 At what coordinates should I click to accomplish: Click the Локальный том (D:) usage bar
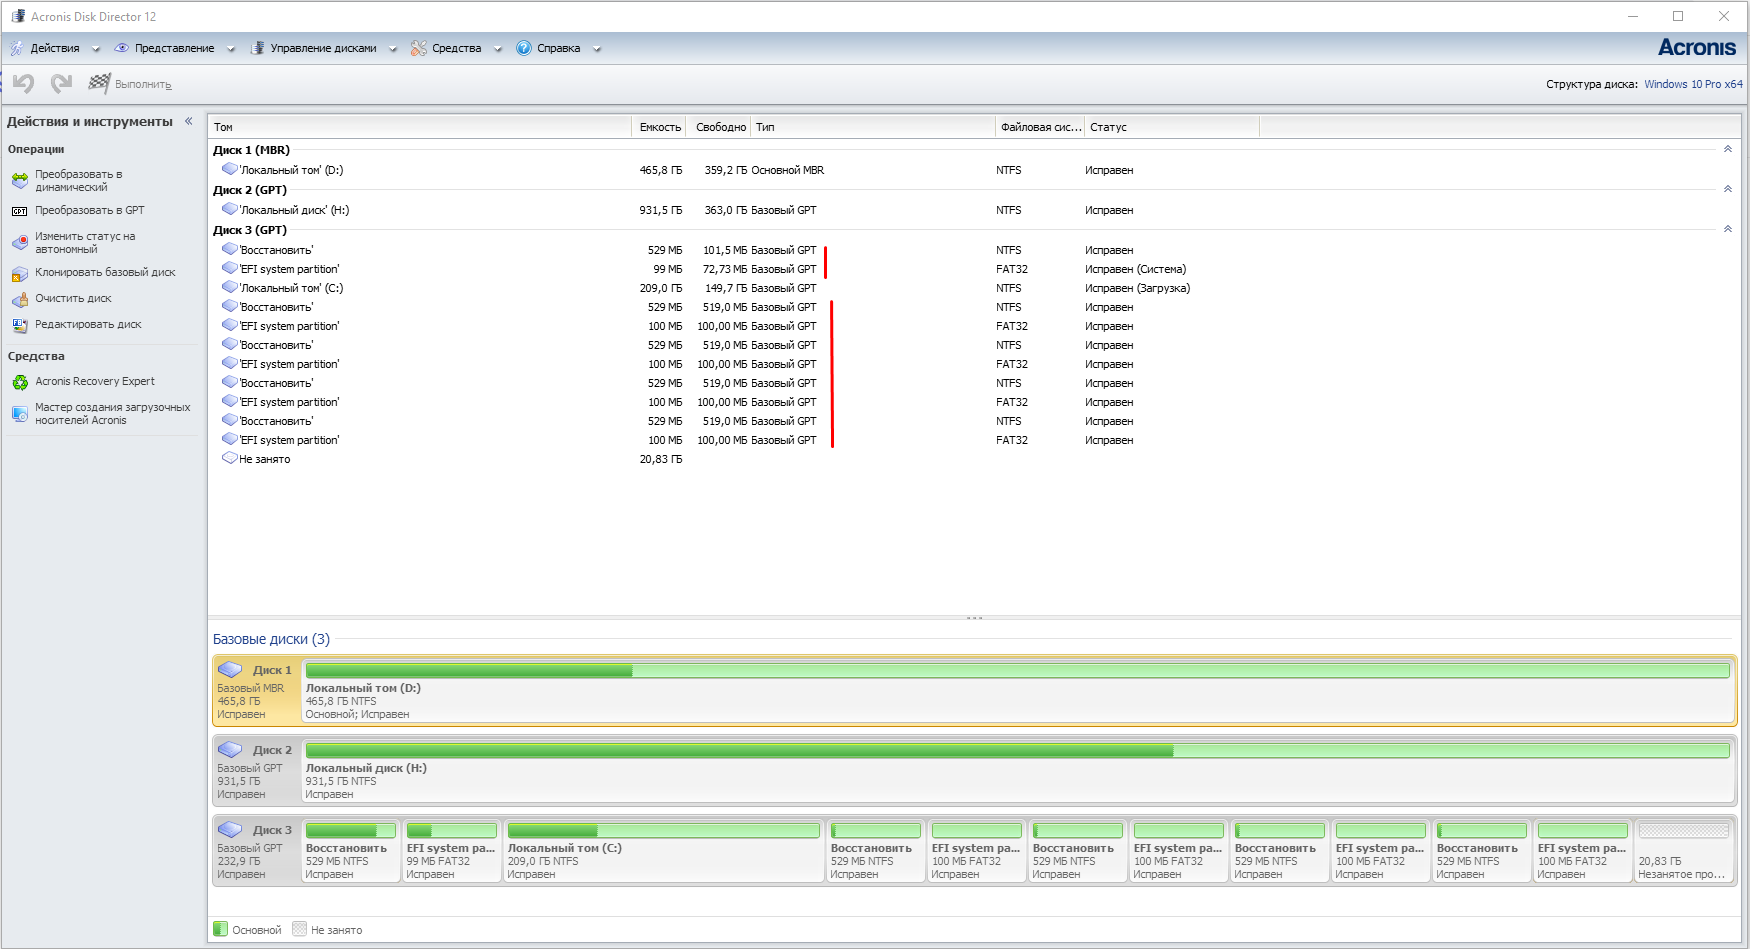click(x=1017, y=671)
